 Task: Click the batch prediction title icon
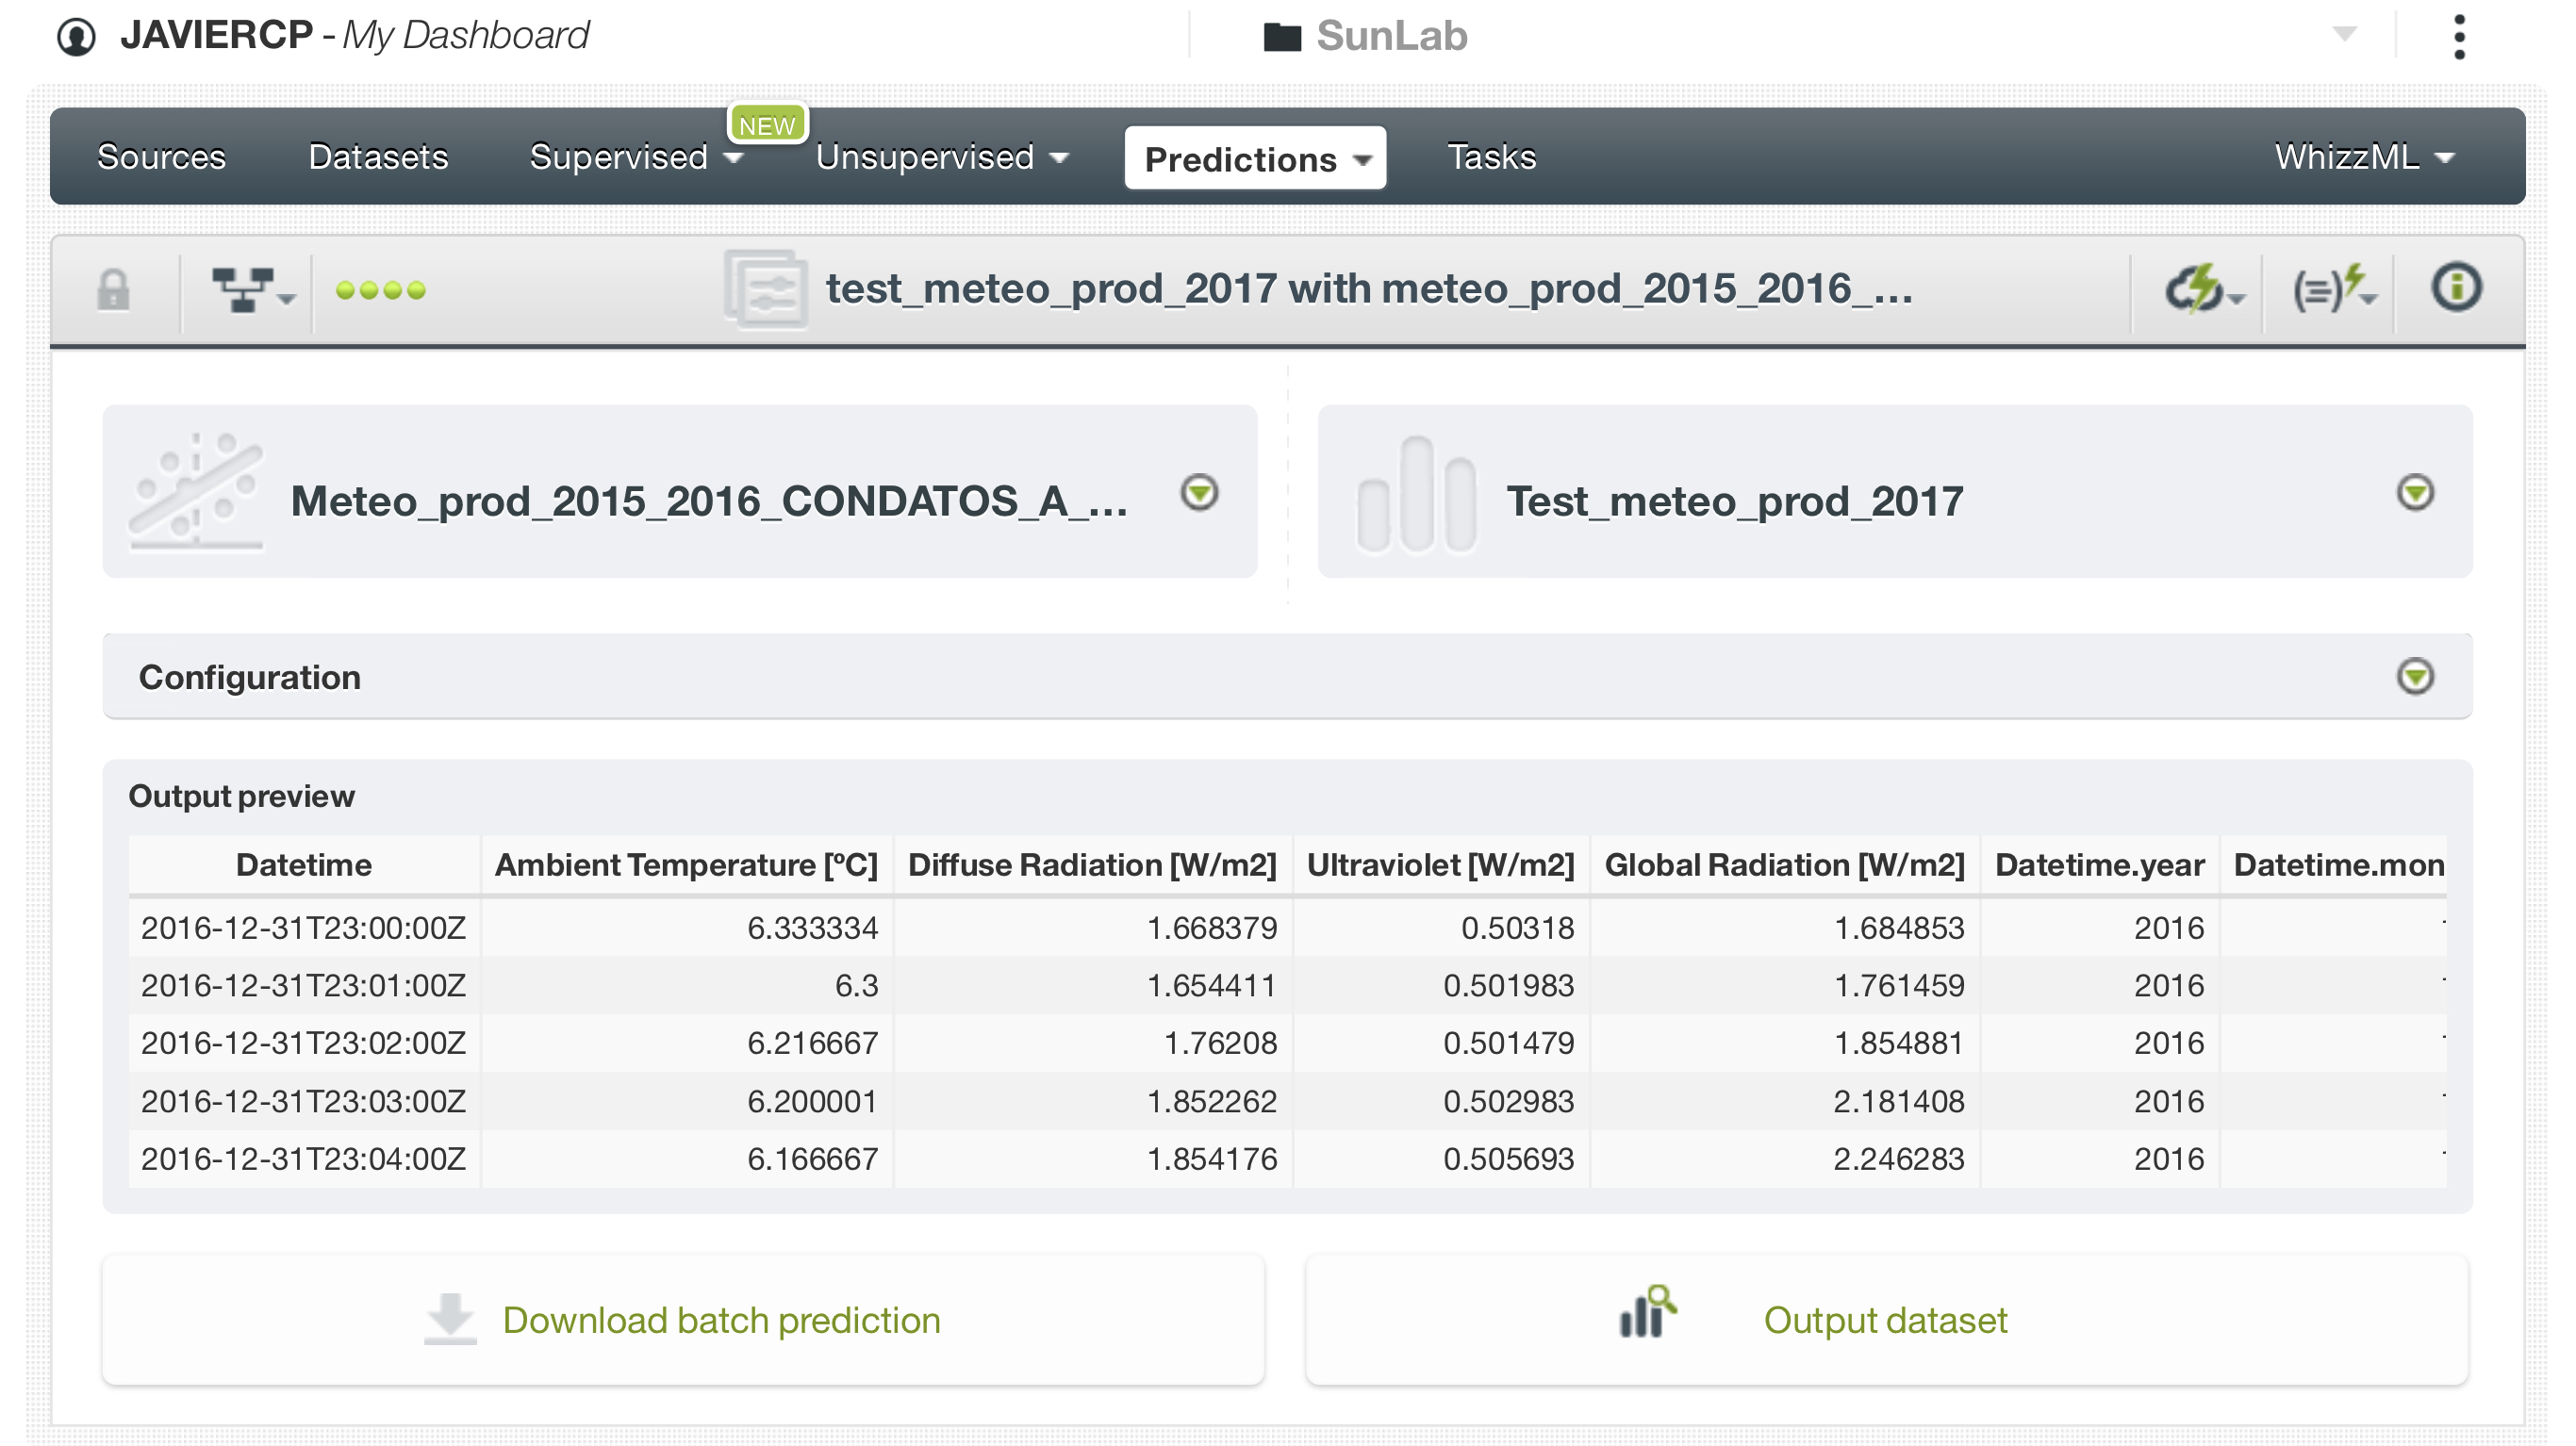click(x=766, y=290)
